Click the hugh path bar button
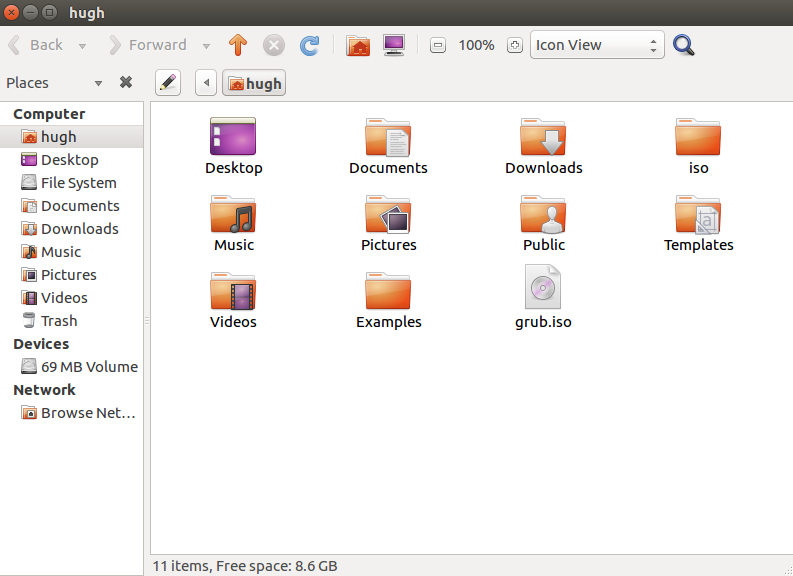793x576 pixels. tap(255, 83)
